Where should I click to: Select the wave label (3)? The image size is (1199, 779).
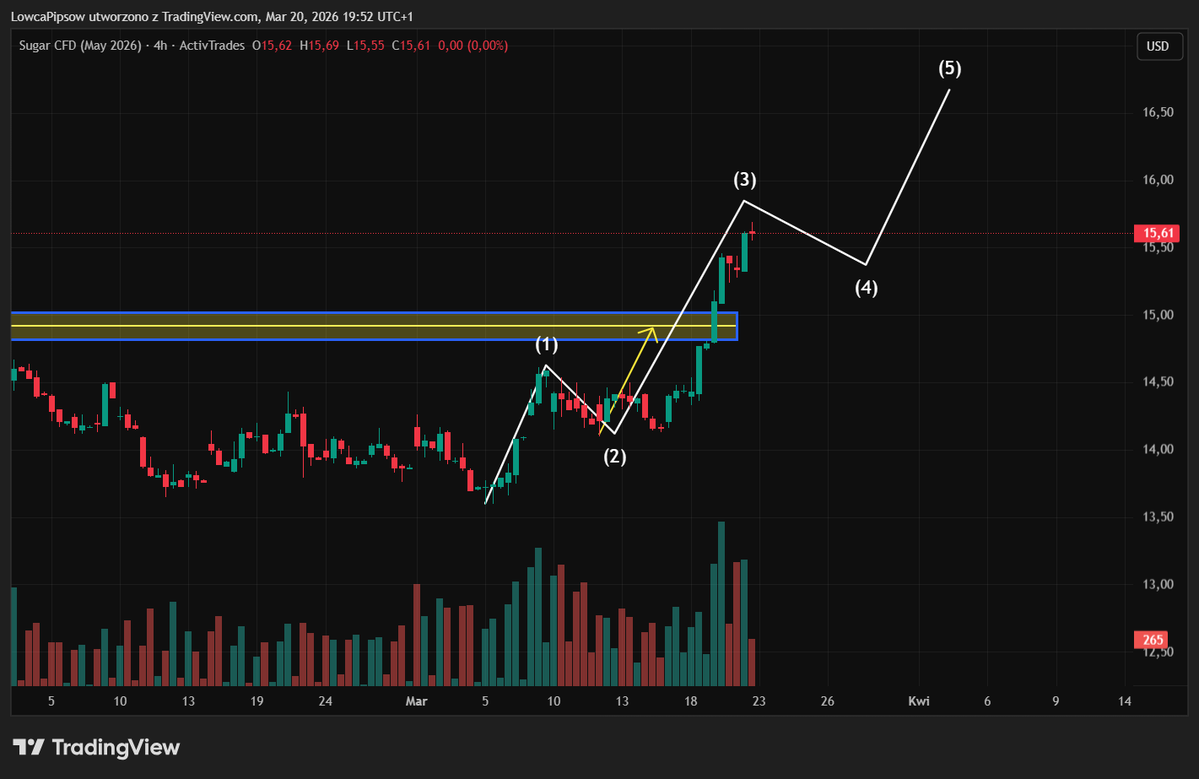coord(745,180)
